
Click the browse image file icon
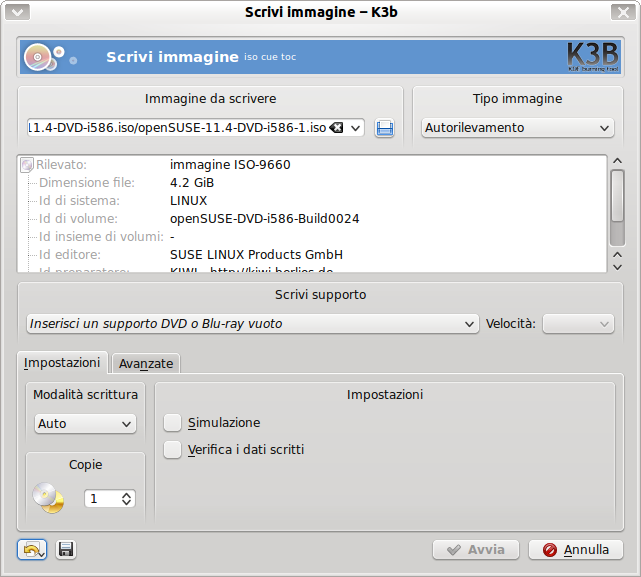tap(384, 128)
